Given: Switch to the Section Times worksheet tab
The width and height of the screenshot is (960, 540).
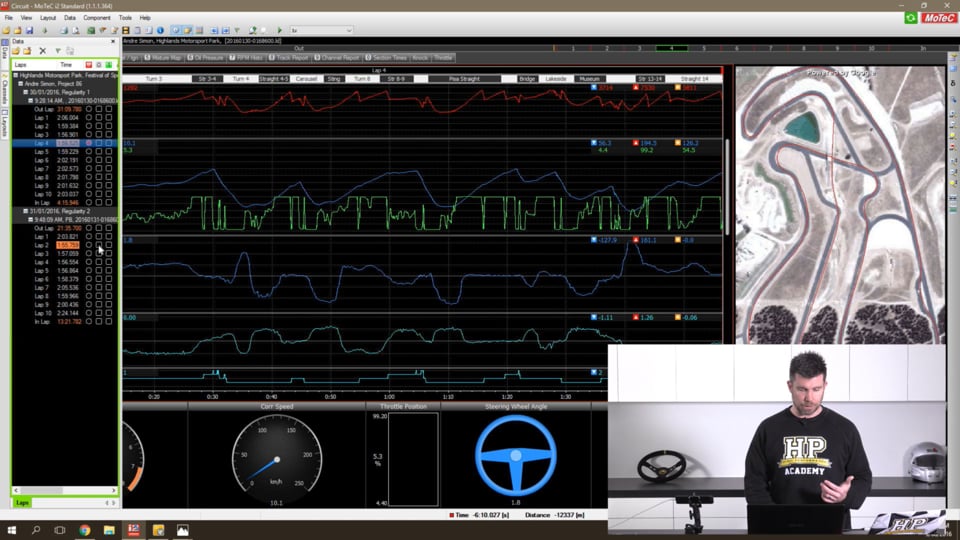Looking at the screenshot, I should tap(386, 58).
